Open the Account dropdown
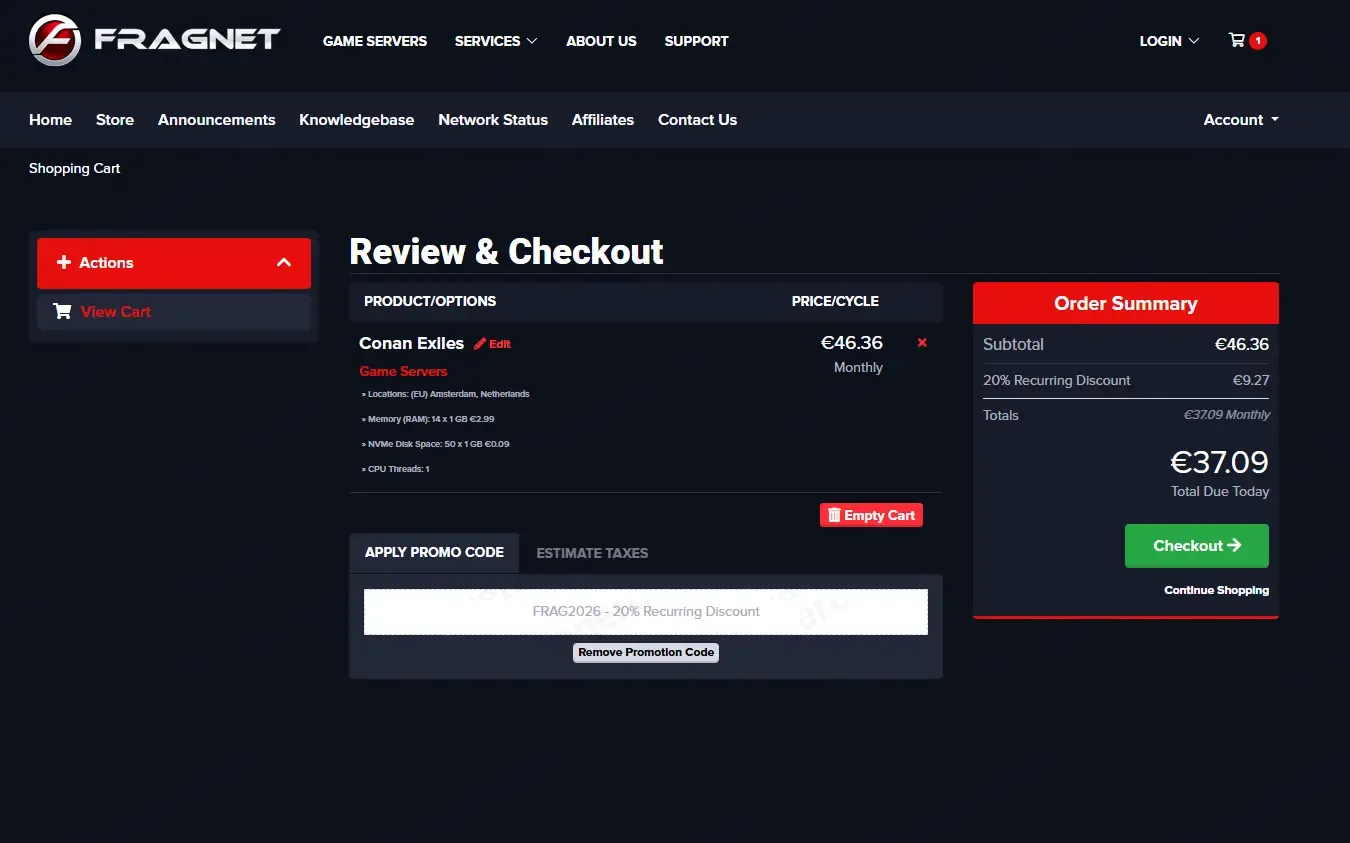This screenshot has height=843, width=1350. click(x=1241, y=120)
